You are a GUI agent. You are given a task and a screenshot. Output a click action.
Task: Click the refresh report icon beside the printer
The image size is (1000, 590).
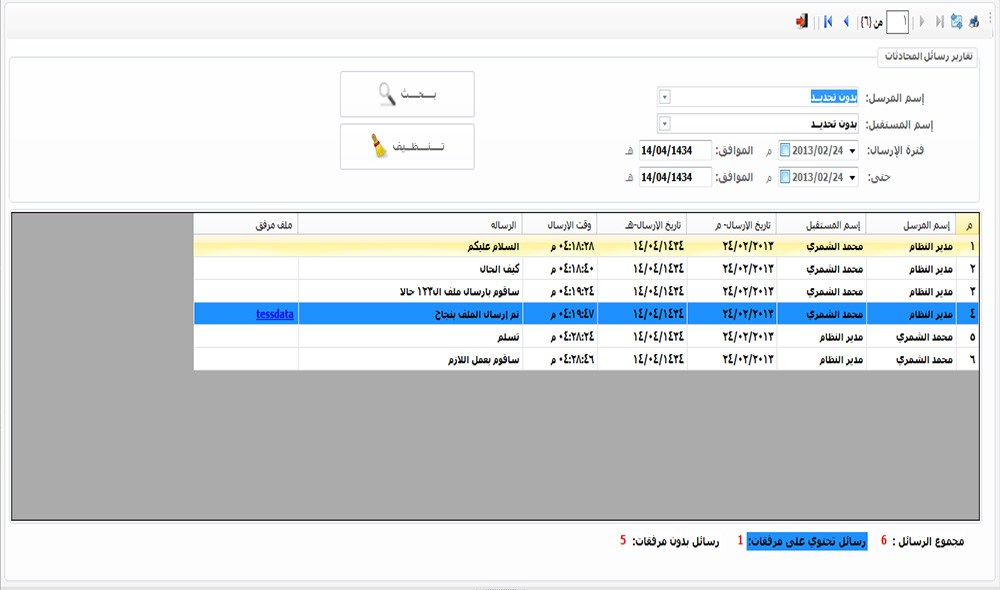click(957, 21)
